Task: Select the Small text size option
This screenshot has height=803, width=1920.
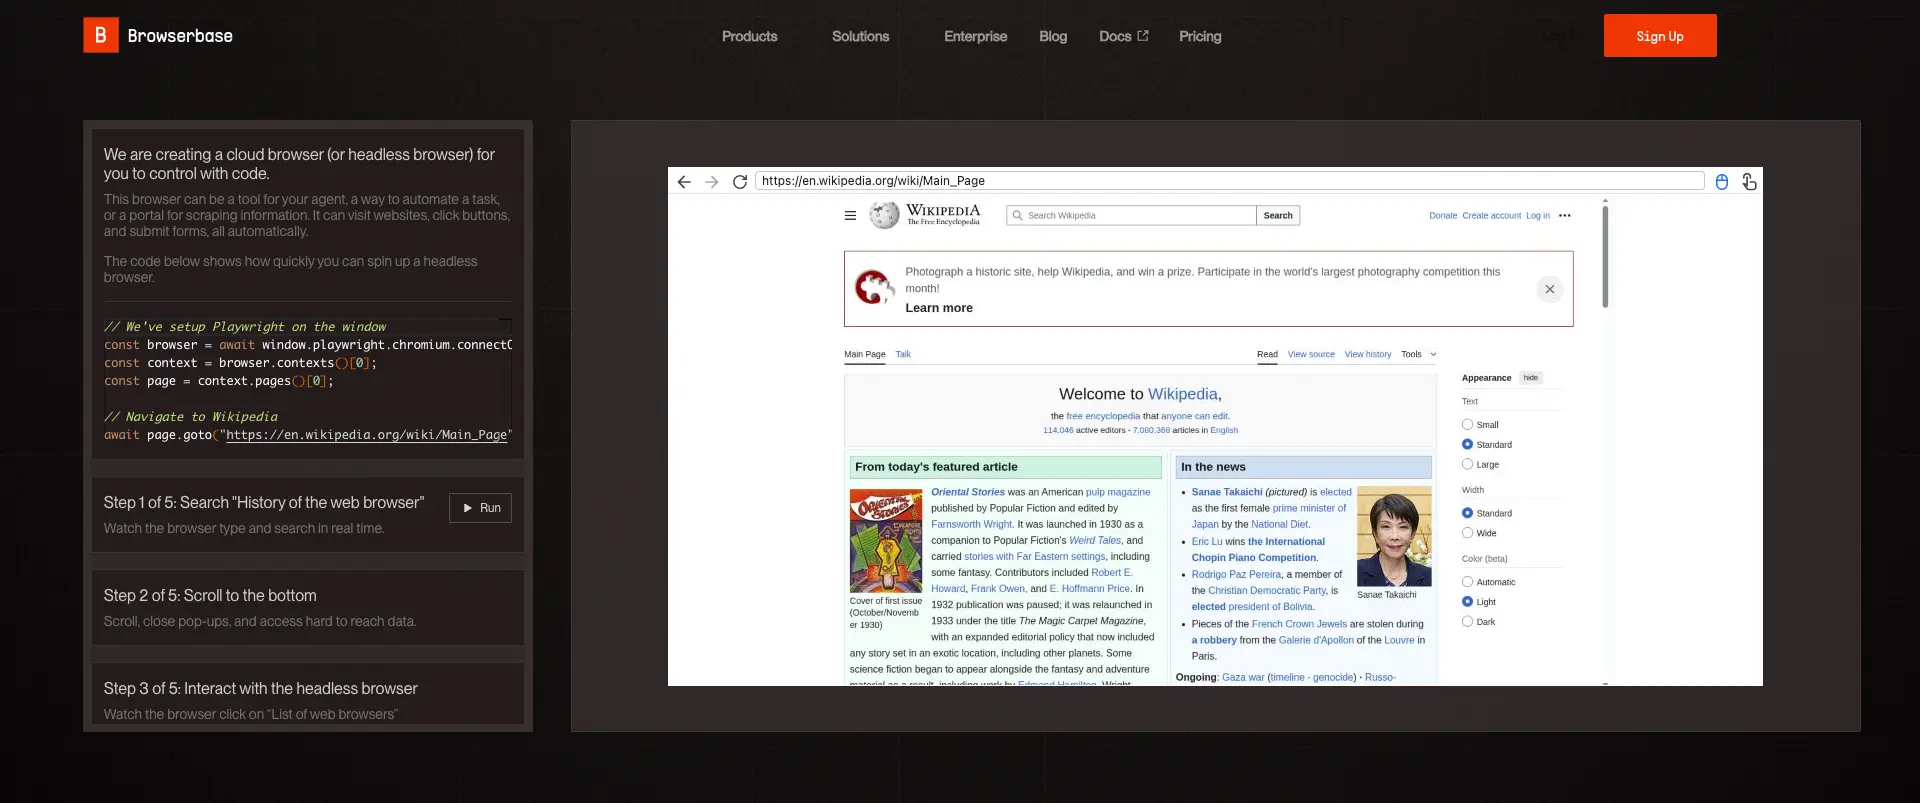Action: (1467, 425)
